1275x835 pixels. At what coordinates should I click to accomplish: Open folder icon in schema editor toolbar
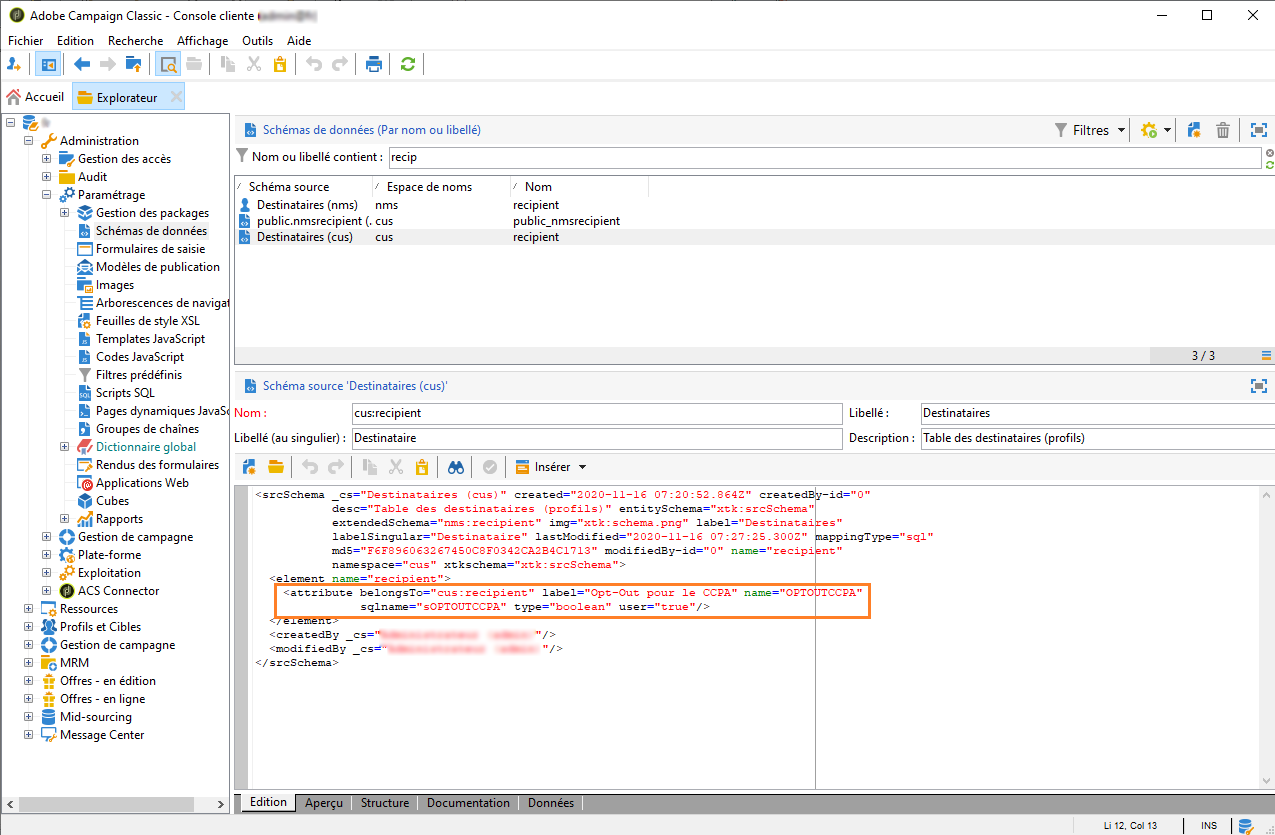tap(275, 467)
